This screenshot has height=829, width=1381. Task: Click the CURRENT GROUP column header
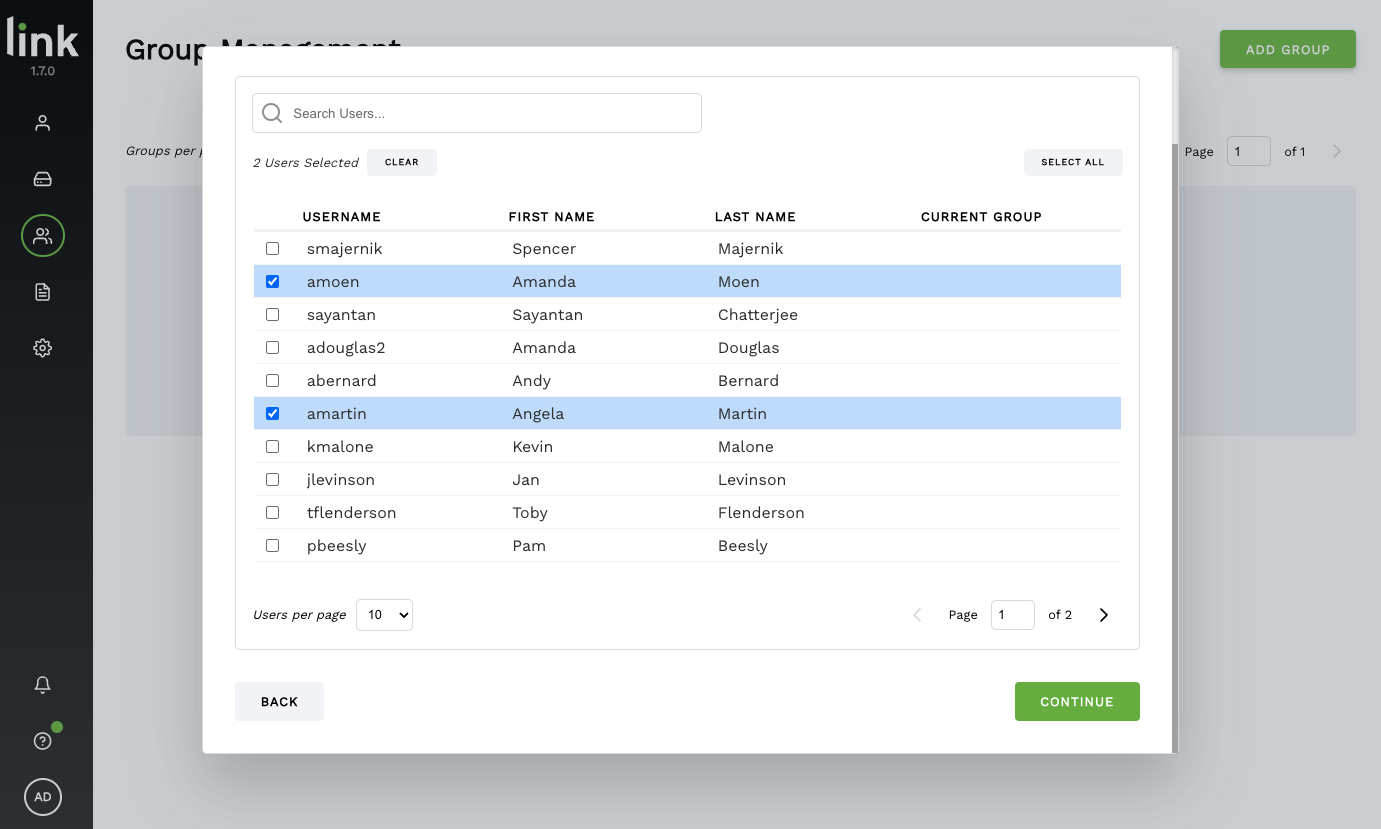tap(981, 217)
